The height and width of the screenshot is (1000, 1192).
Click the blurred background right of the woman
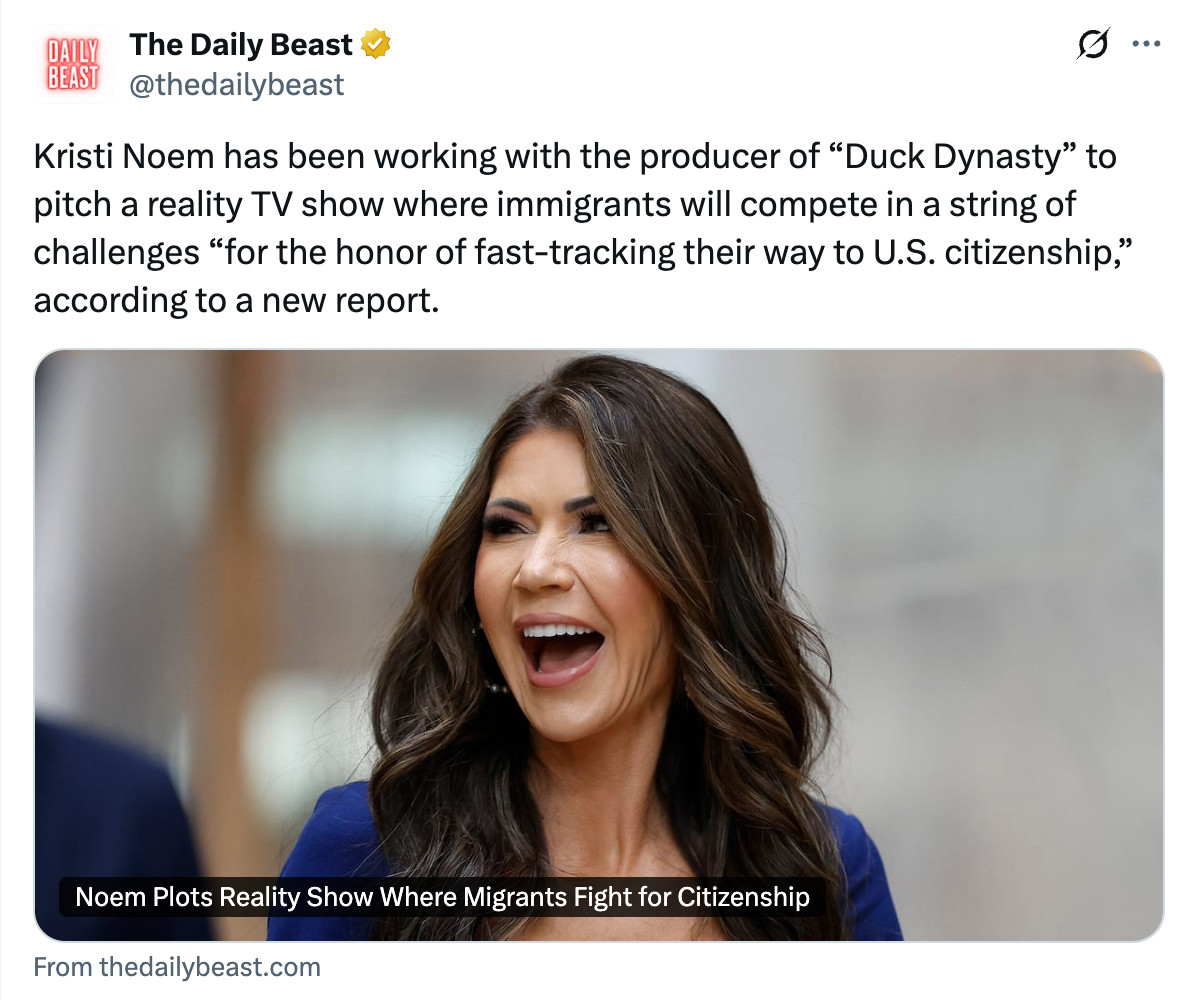coord(1011,608)
